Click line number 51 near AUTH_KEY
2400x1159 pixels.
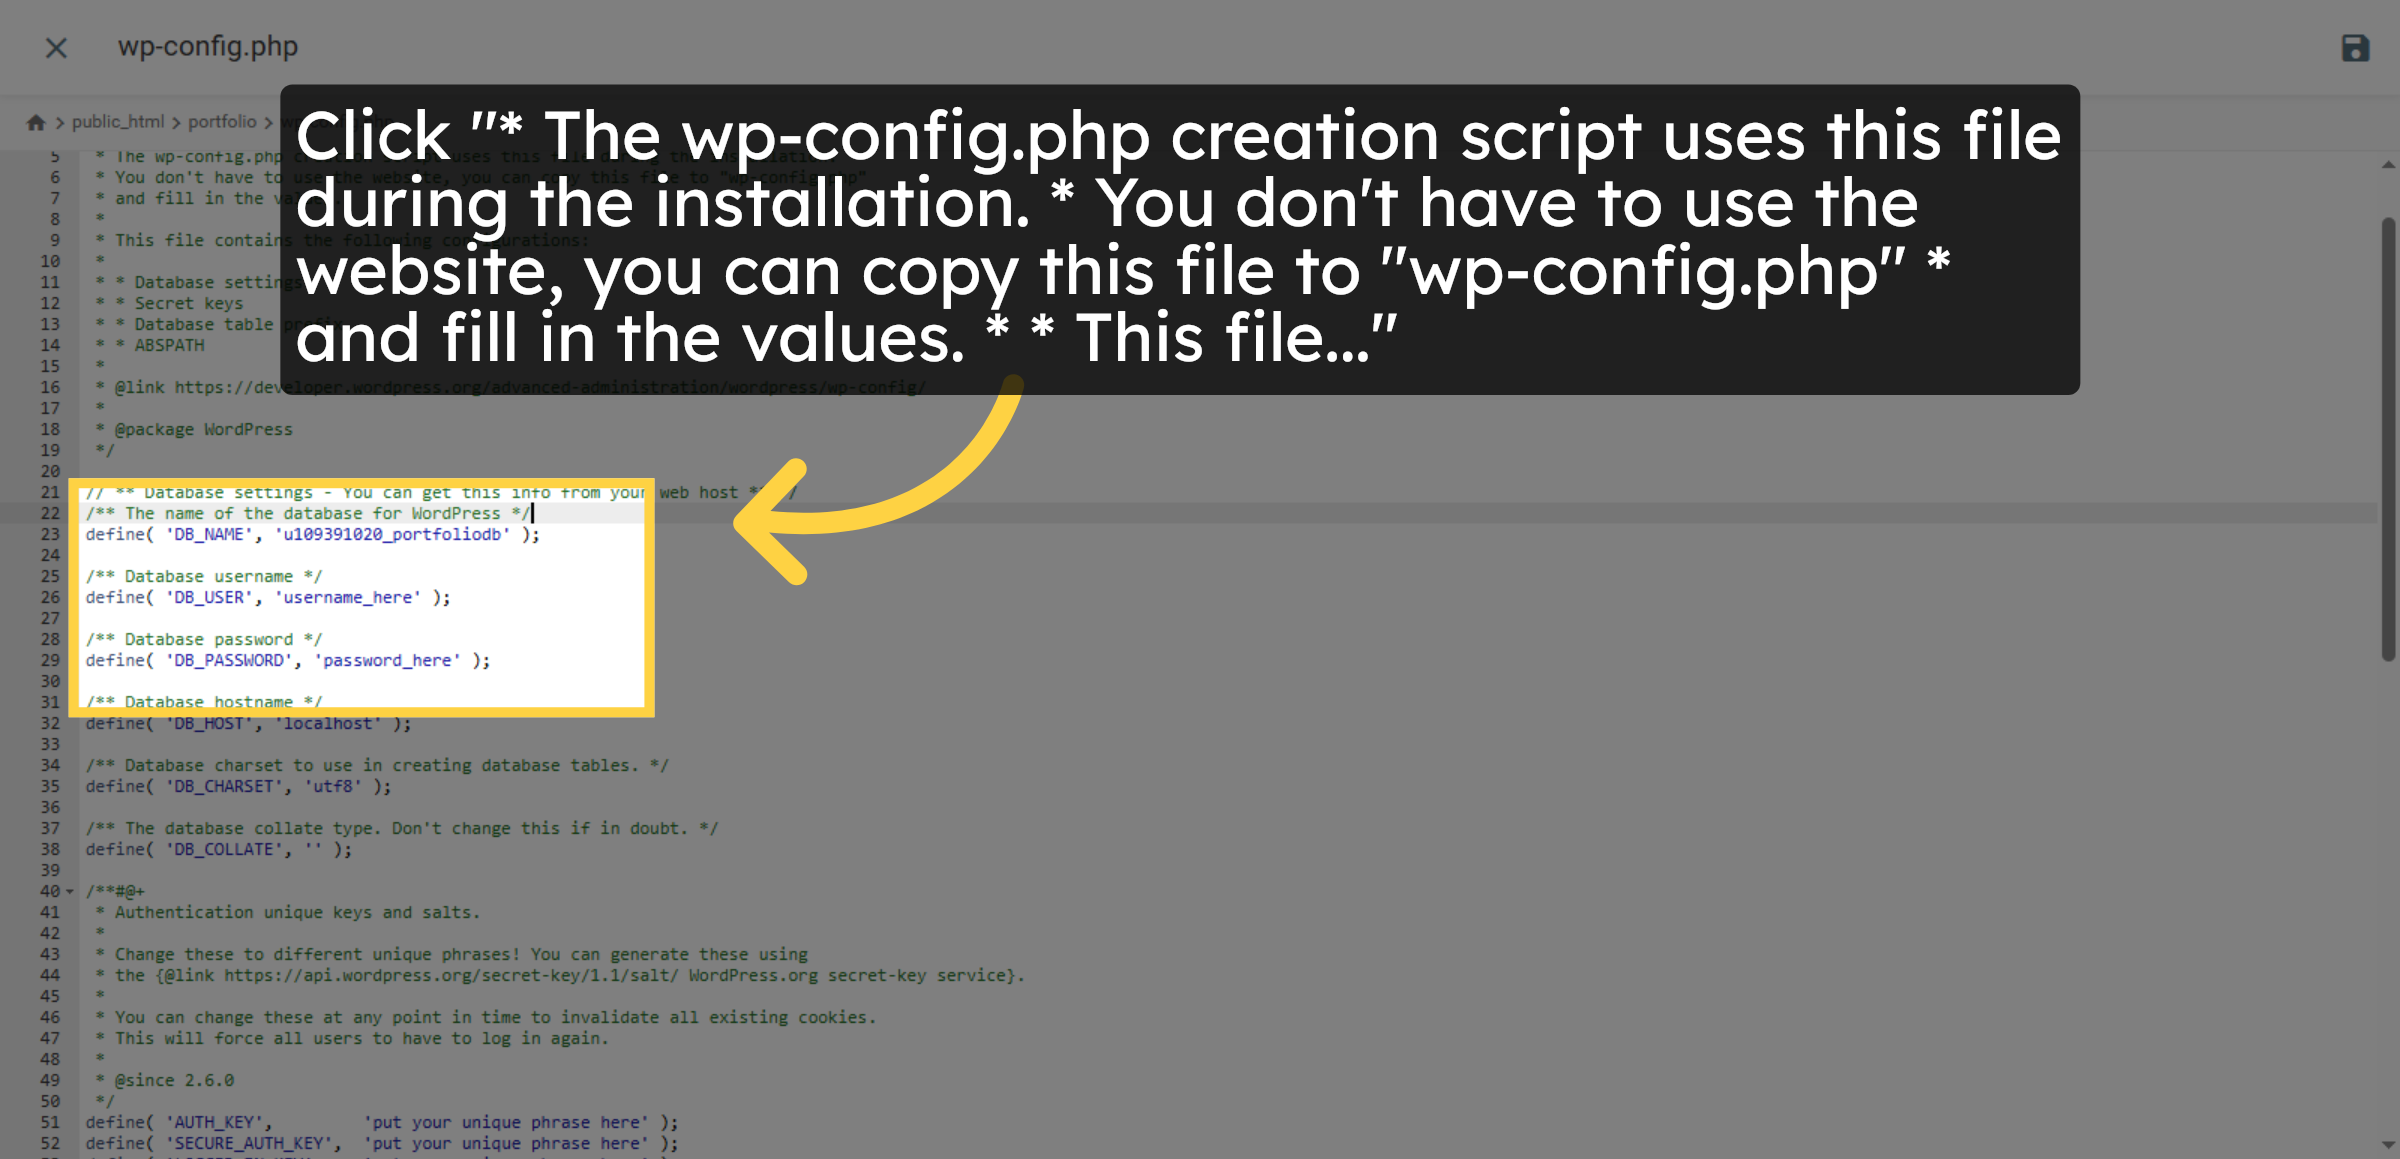(x=50, y=1122)
